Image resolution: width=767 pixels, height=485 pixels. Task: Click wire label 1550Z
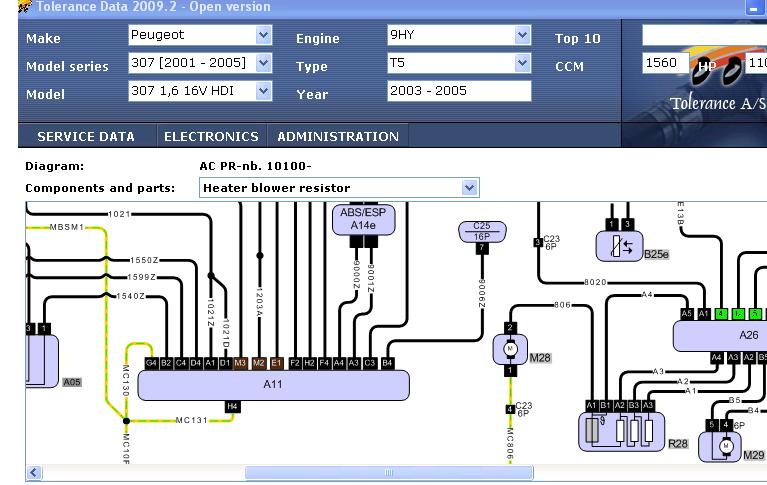tap(144, 260)
